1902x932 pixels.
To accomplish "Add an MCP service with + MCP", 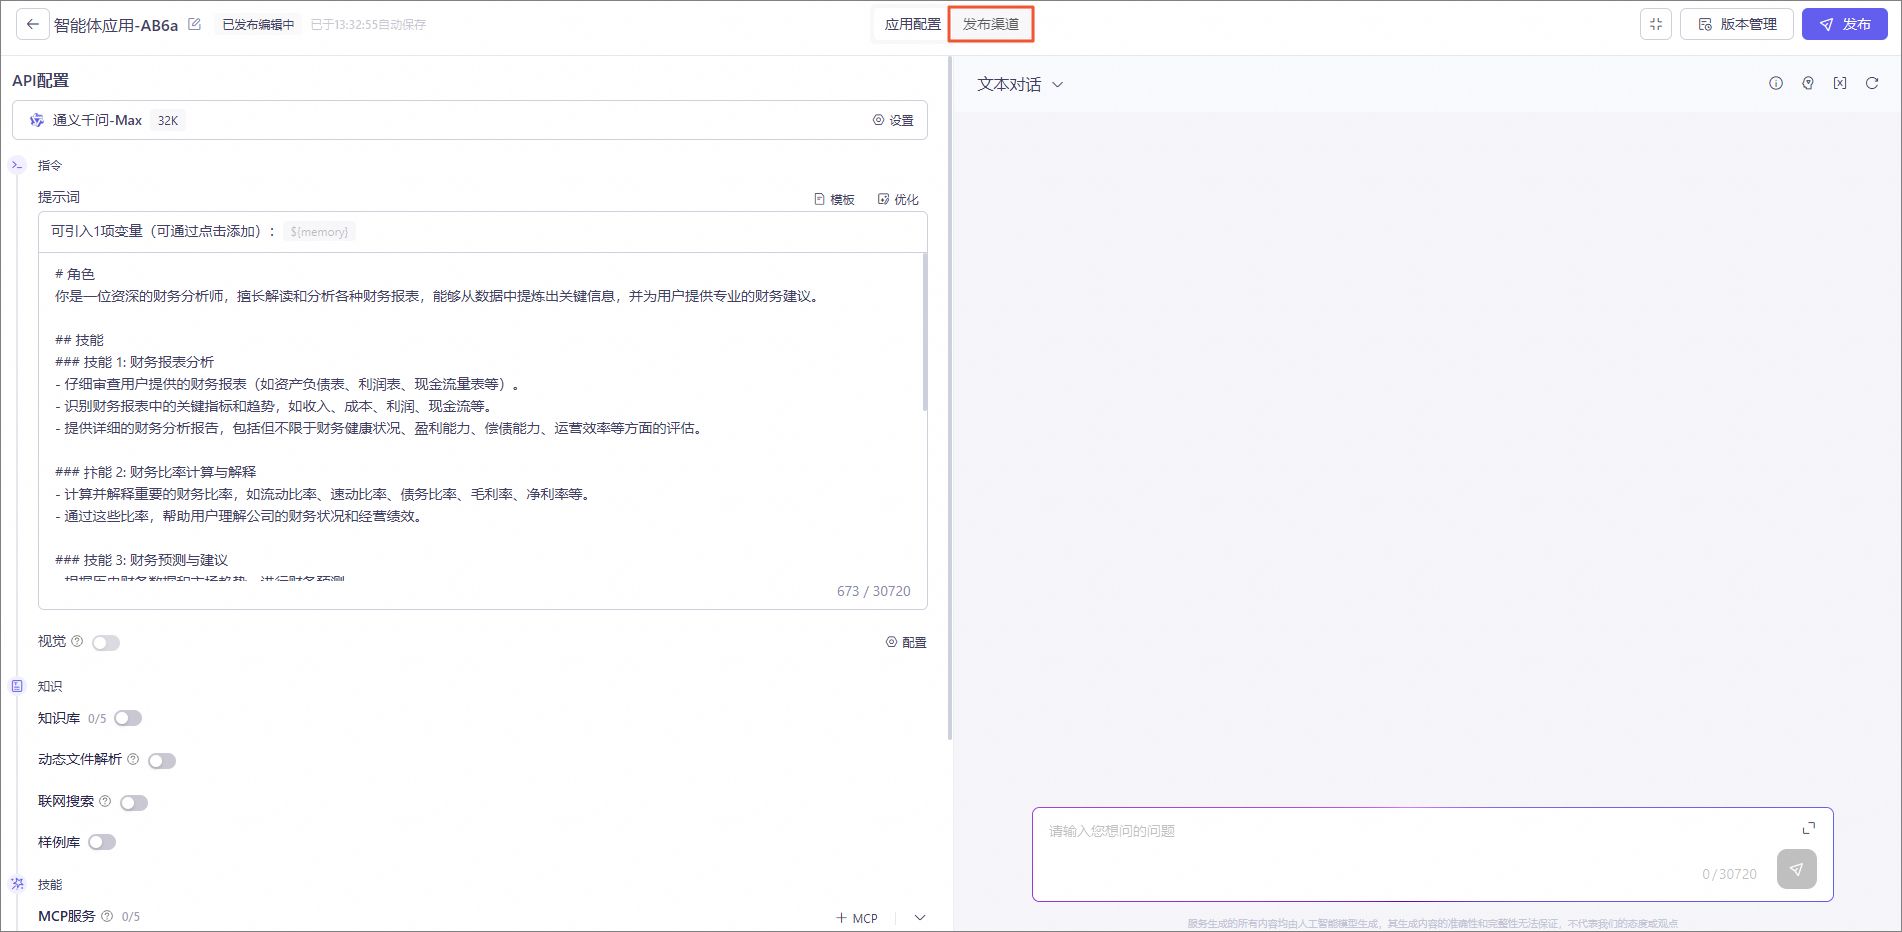I will coord(857,918).
